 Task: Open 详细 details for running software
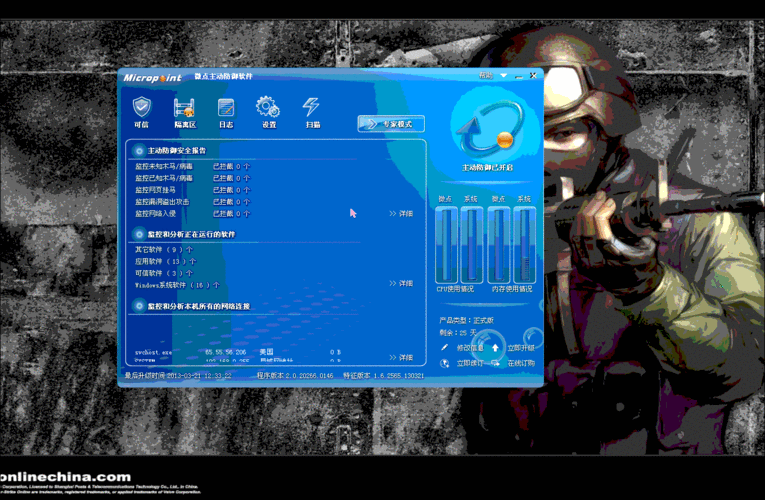point(401,283)
